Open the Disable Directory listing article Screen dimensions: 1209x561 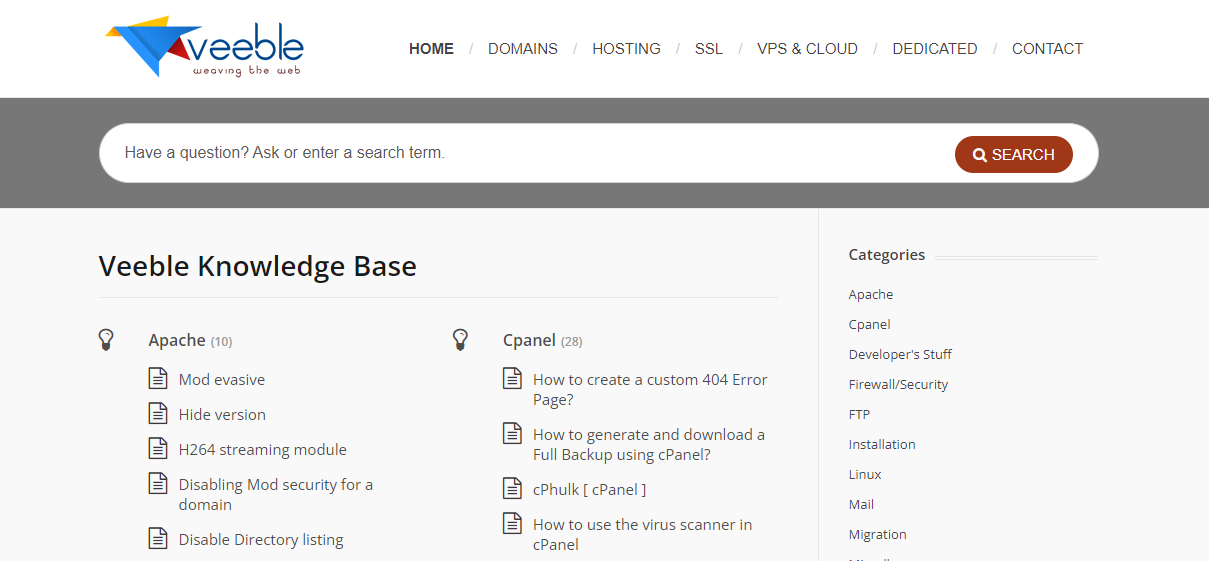(x=261, y=540)
